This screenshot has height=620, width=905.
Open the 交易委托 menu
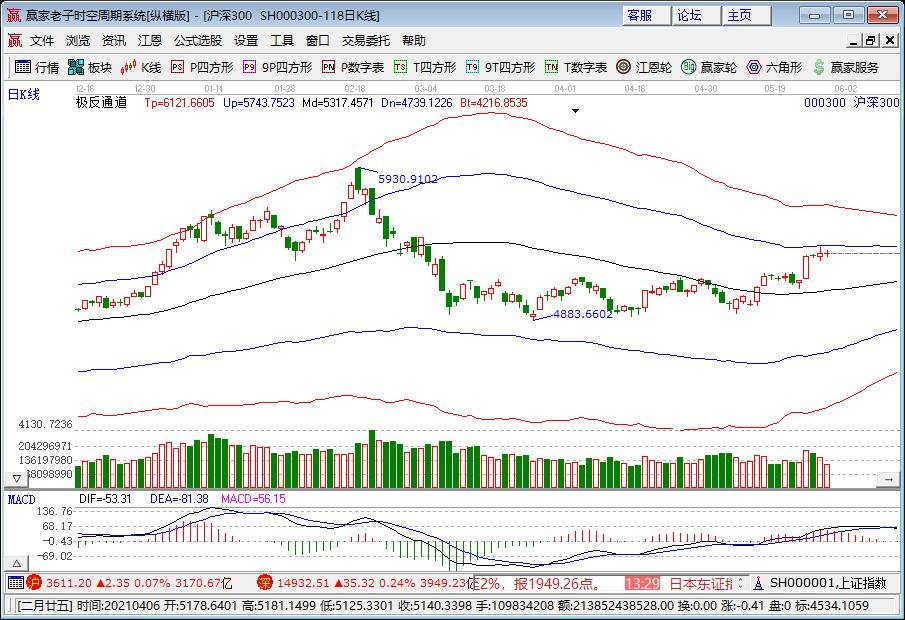click(366, 40)
